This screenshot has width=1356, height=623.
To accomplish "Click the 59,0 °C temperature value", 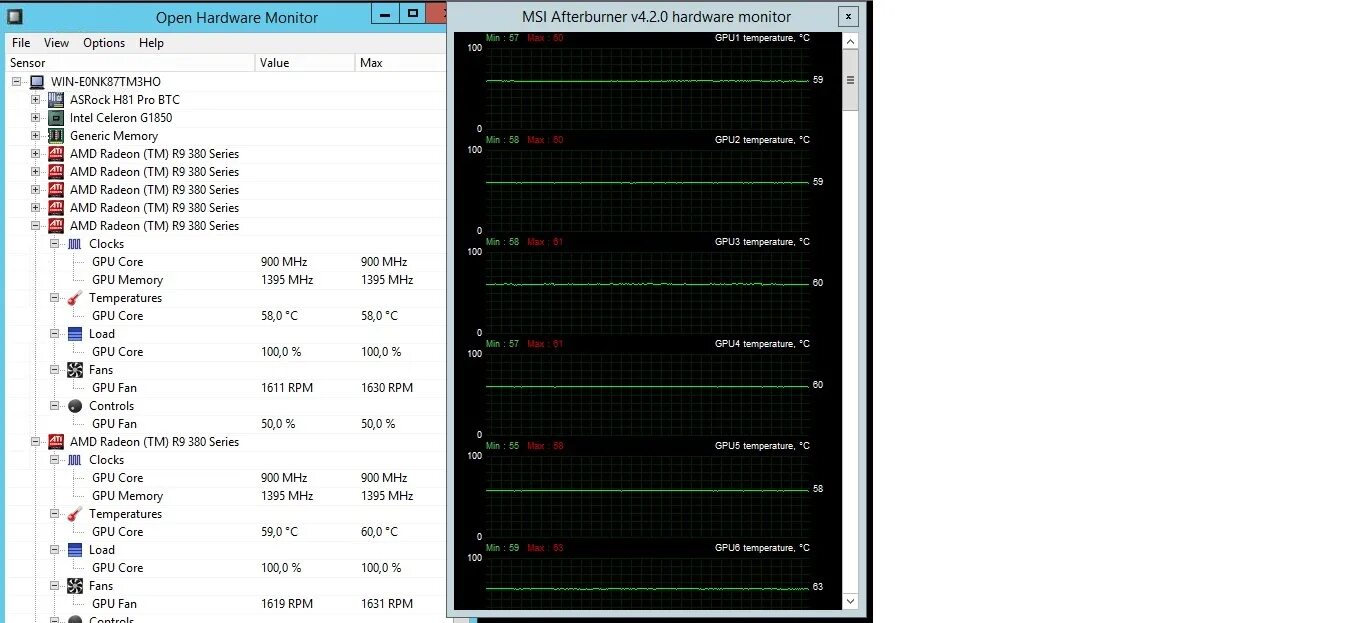I will pyautogui.click(x=279, y=532).
